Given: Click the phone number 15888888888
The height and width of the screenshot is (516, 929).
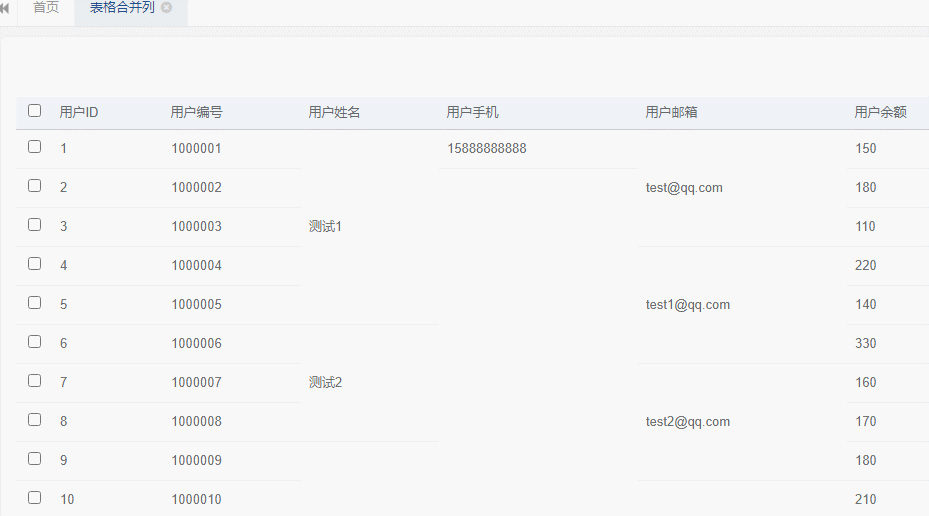Looking at the screenshot, I should [x=486, y=149].
